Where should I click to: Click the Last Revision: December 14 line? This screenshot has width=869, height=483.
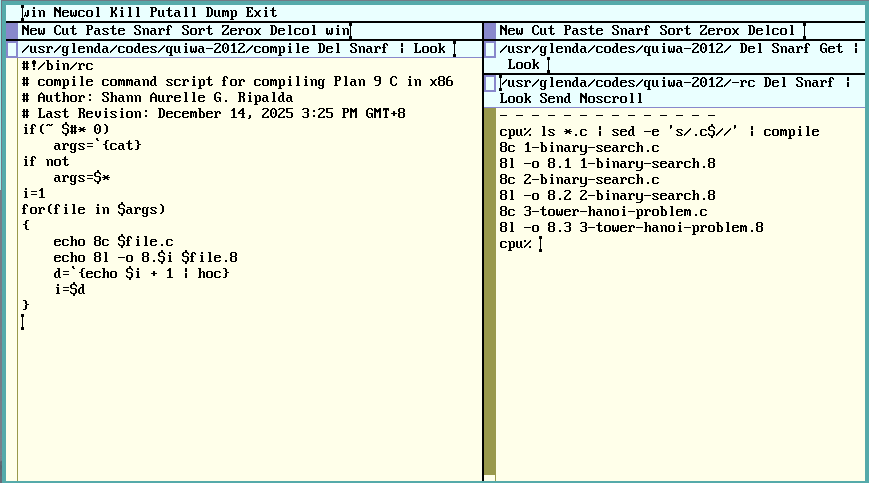pos(213,114)
